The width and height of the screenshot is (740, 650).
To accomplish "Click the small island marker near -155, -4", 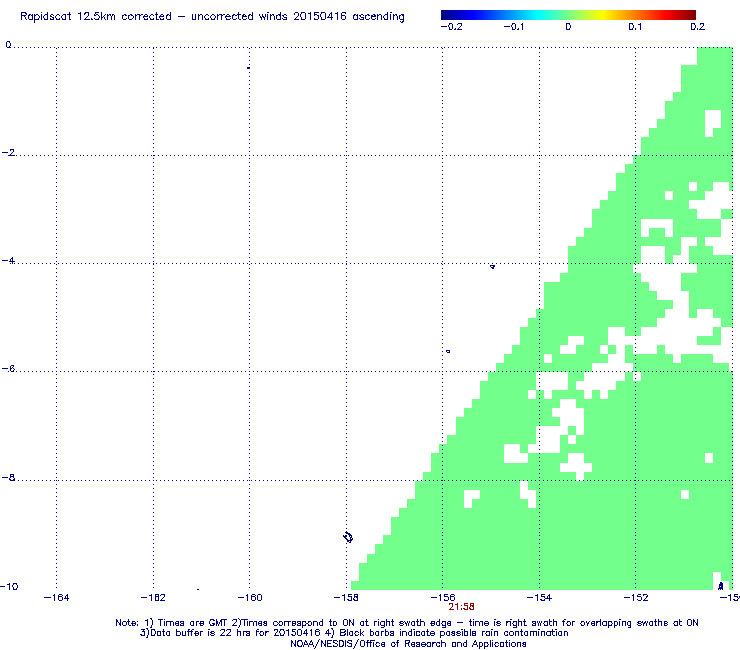I will tap(492, 267).
